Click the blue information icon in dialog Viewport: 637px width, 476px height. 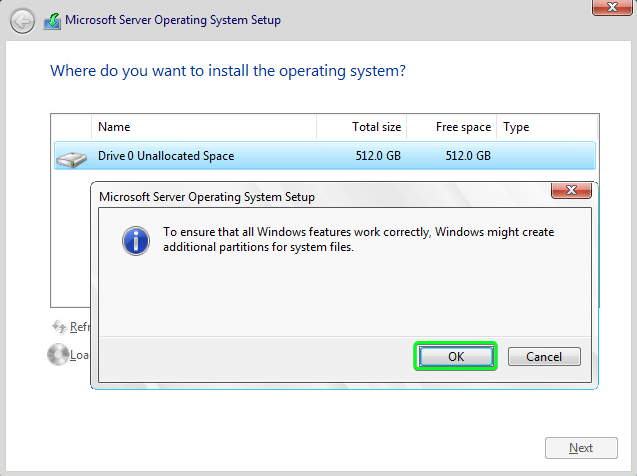pyautogui.click(x=136, y=241)
